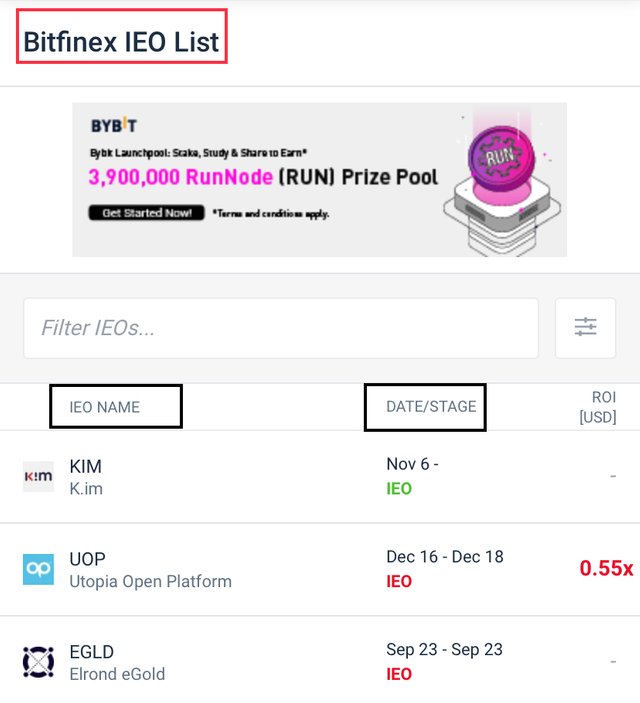
Task: Sort by IEO NAME column header
Action: pos(105,407)
